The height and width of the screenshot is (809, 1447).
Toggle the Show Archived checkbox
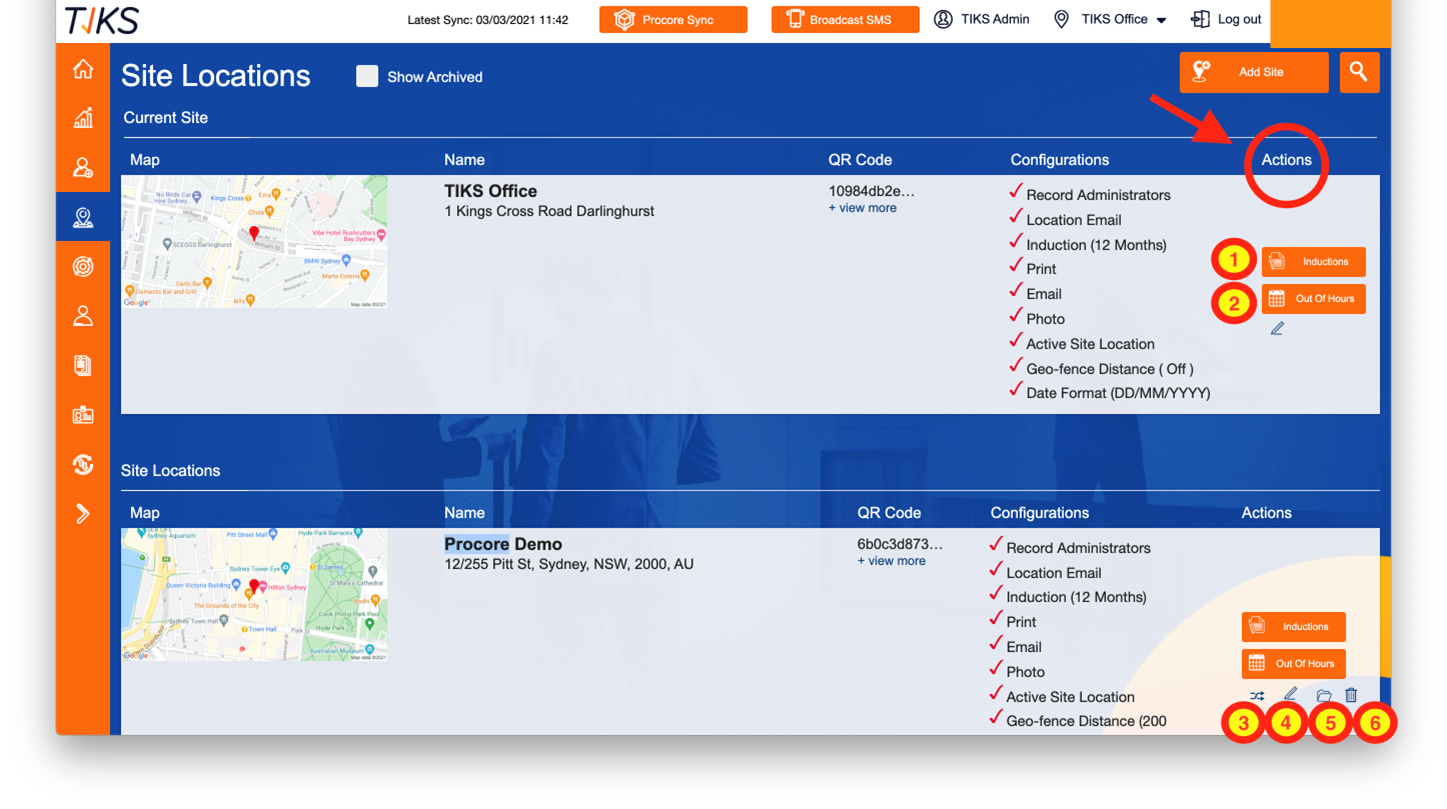click(367, 76)
